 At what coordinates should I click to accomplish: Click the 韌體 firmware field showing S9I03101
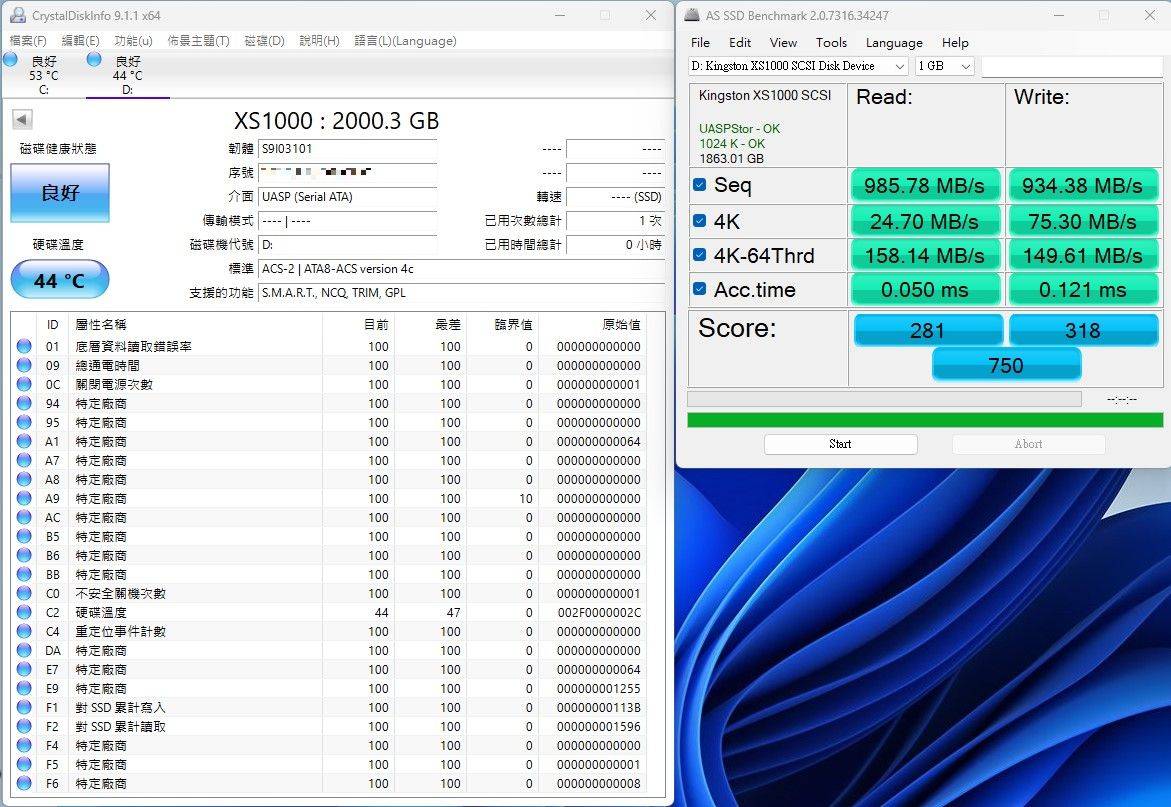[347, 148]
